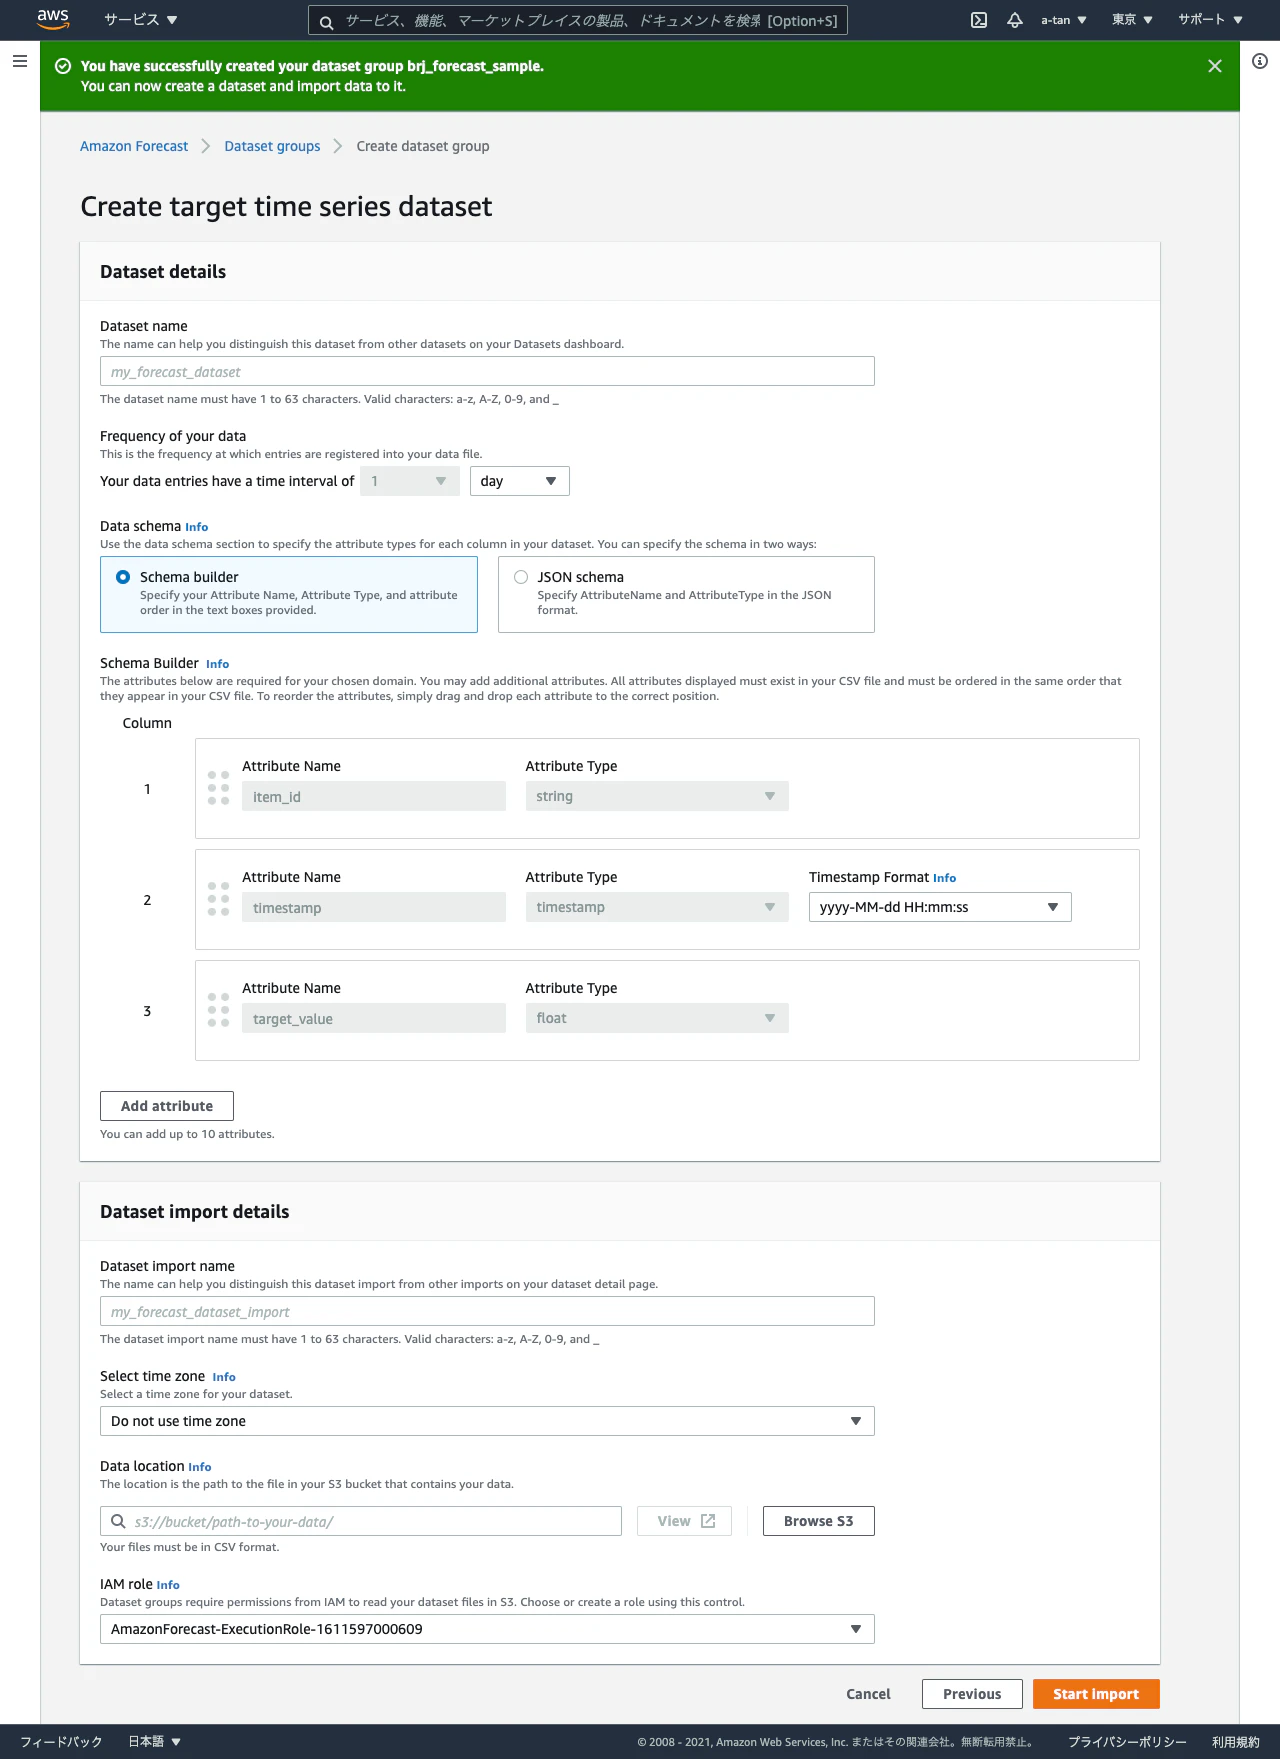Grab the drag handle for timestamp row
Viewport: 1280px width, 1759px height.
[x=218, y=899]
